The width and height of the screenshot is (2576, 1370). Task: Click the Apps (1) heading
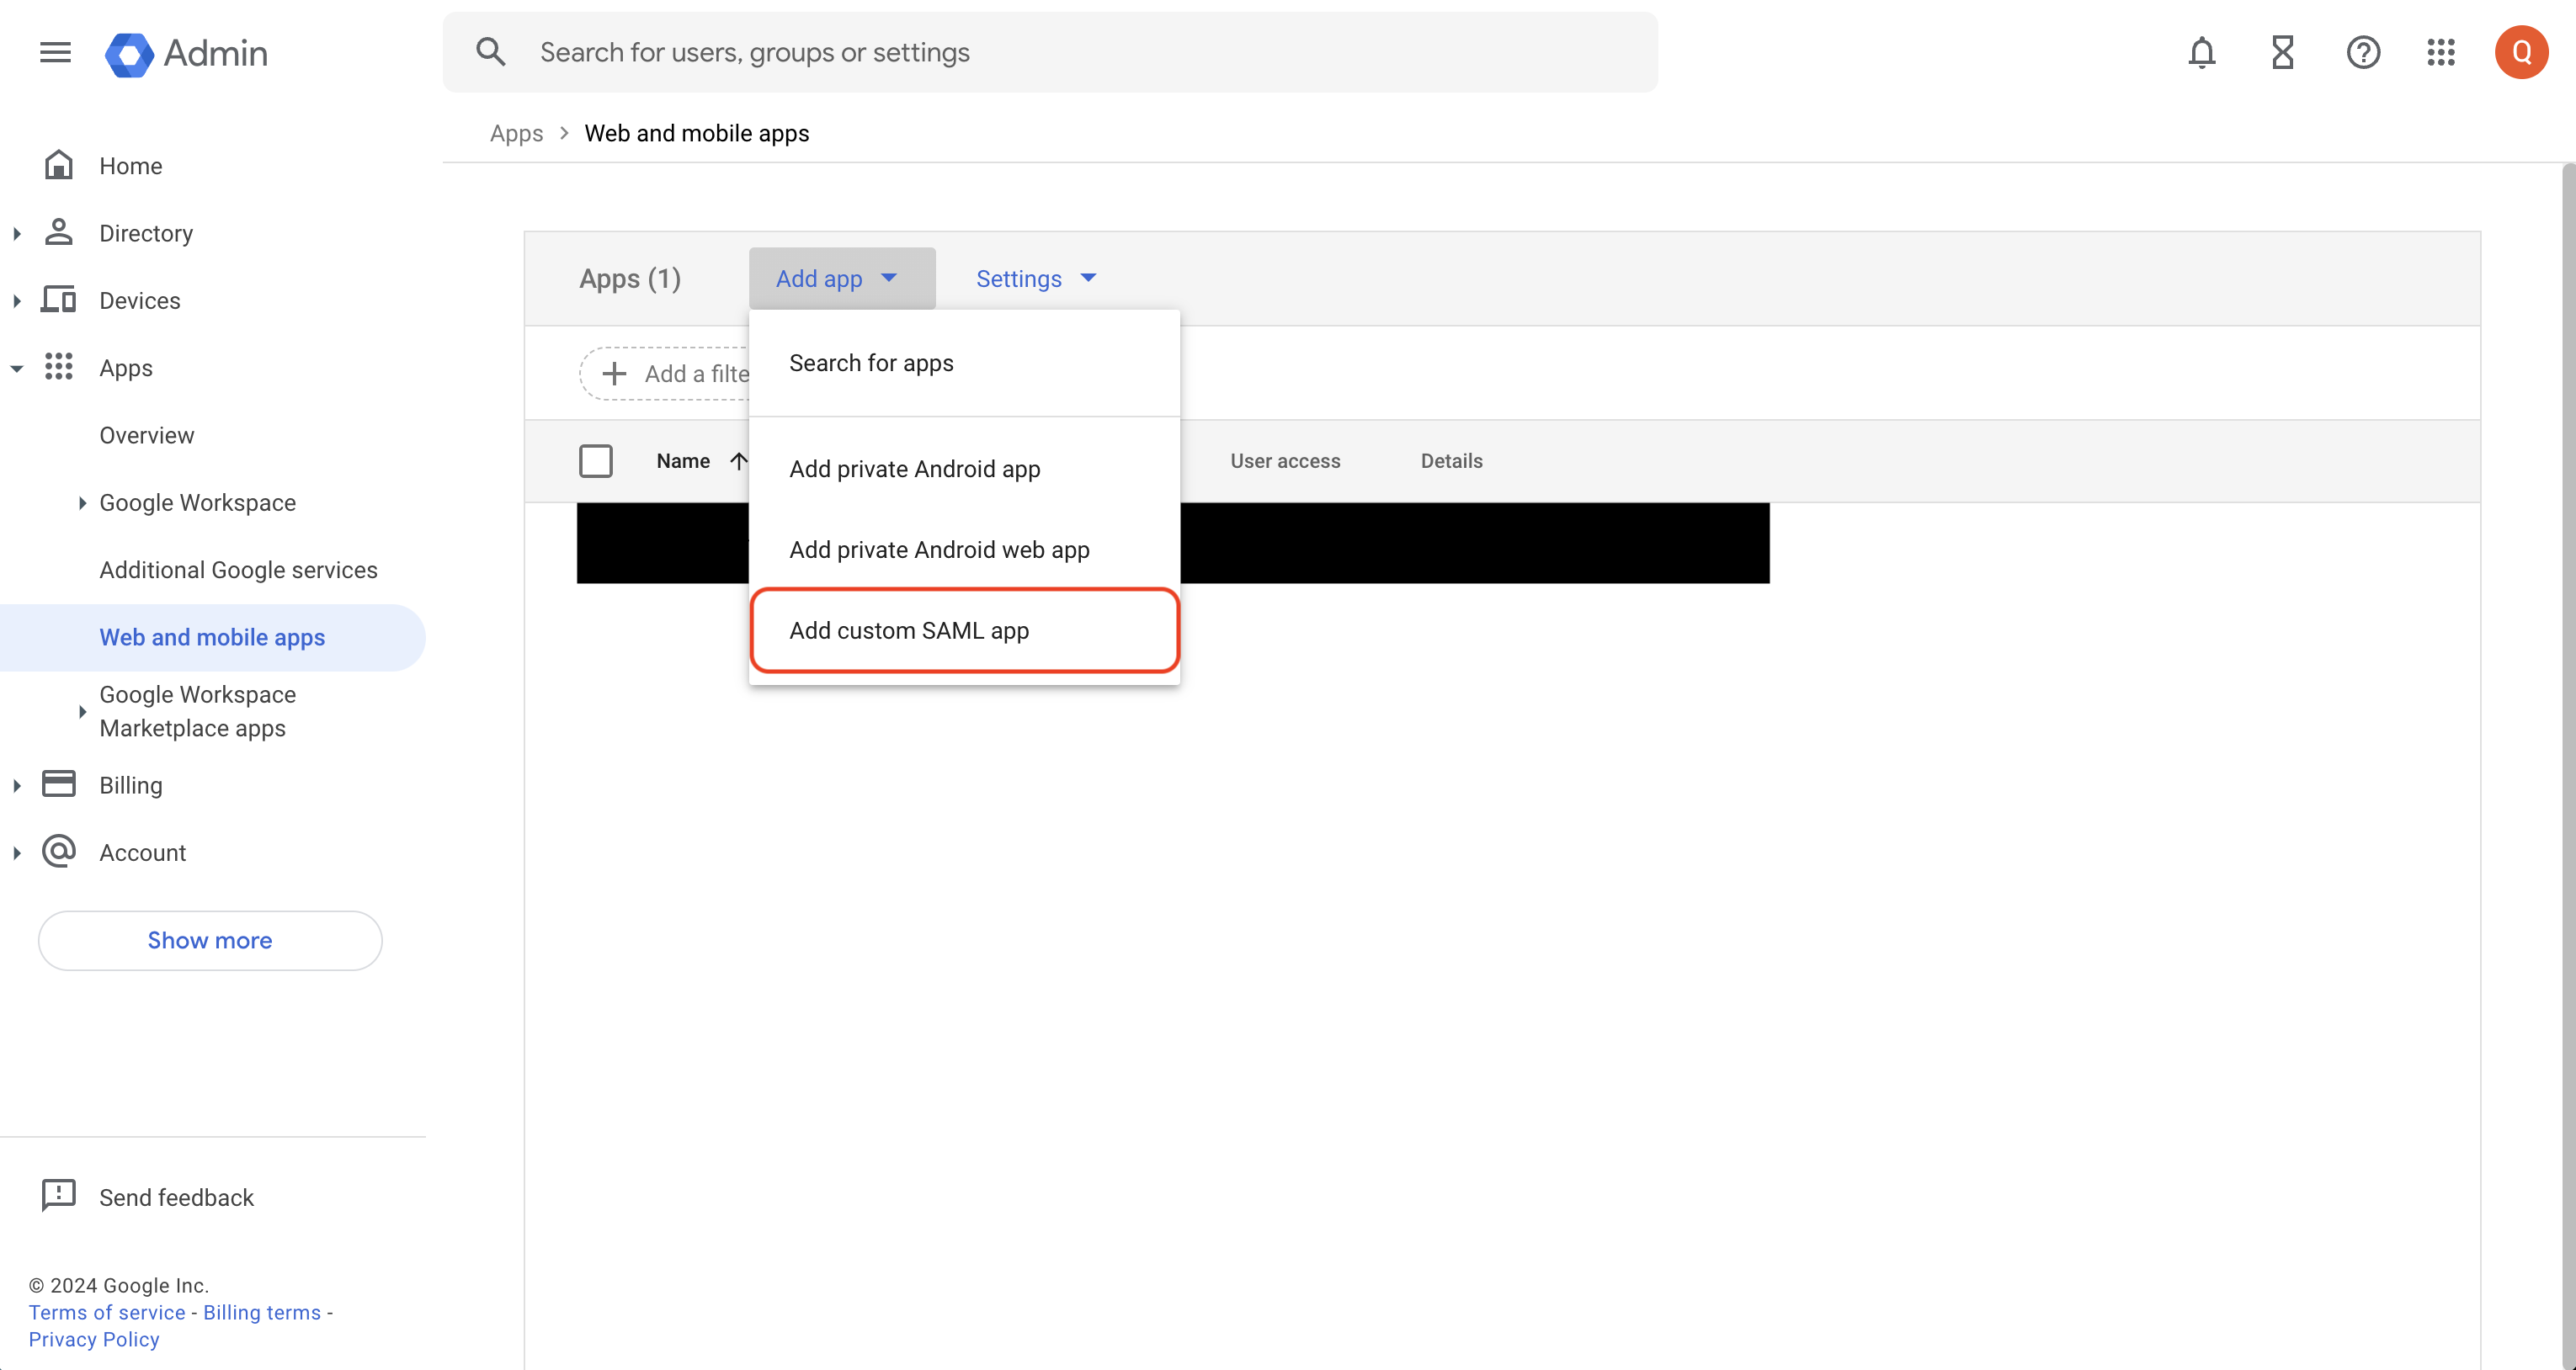point(630,278)
